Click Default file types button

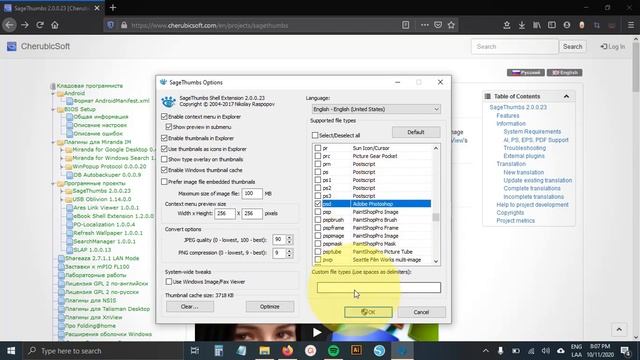(416, 132)
